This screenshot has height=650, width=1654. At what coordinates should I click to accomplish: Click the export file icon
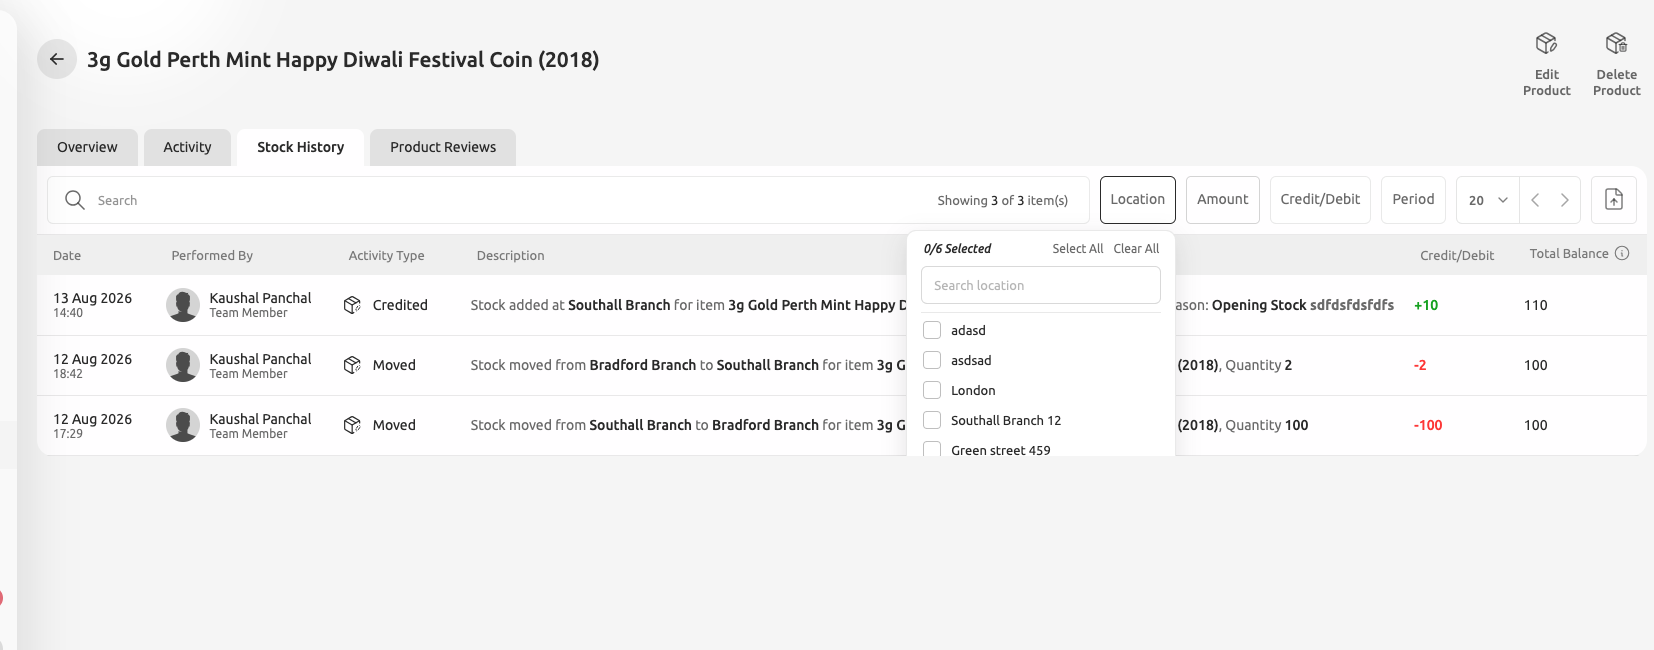[1614, 199]
